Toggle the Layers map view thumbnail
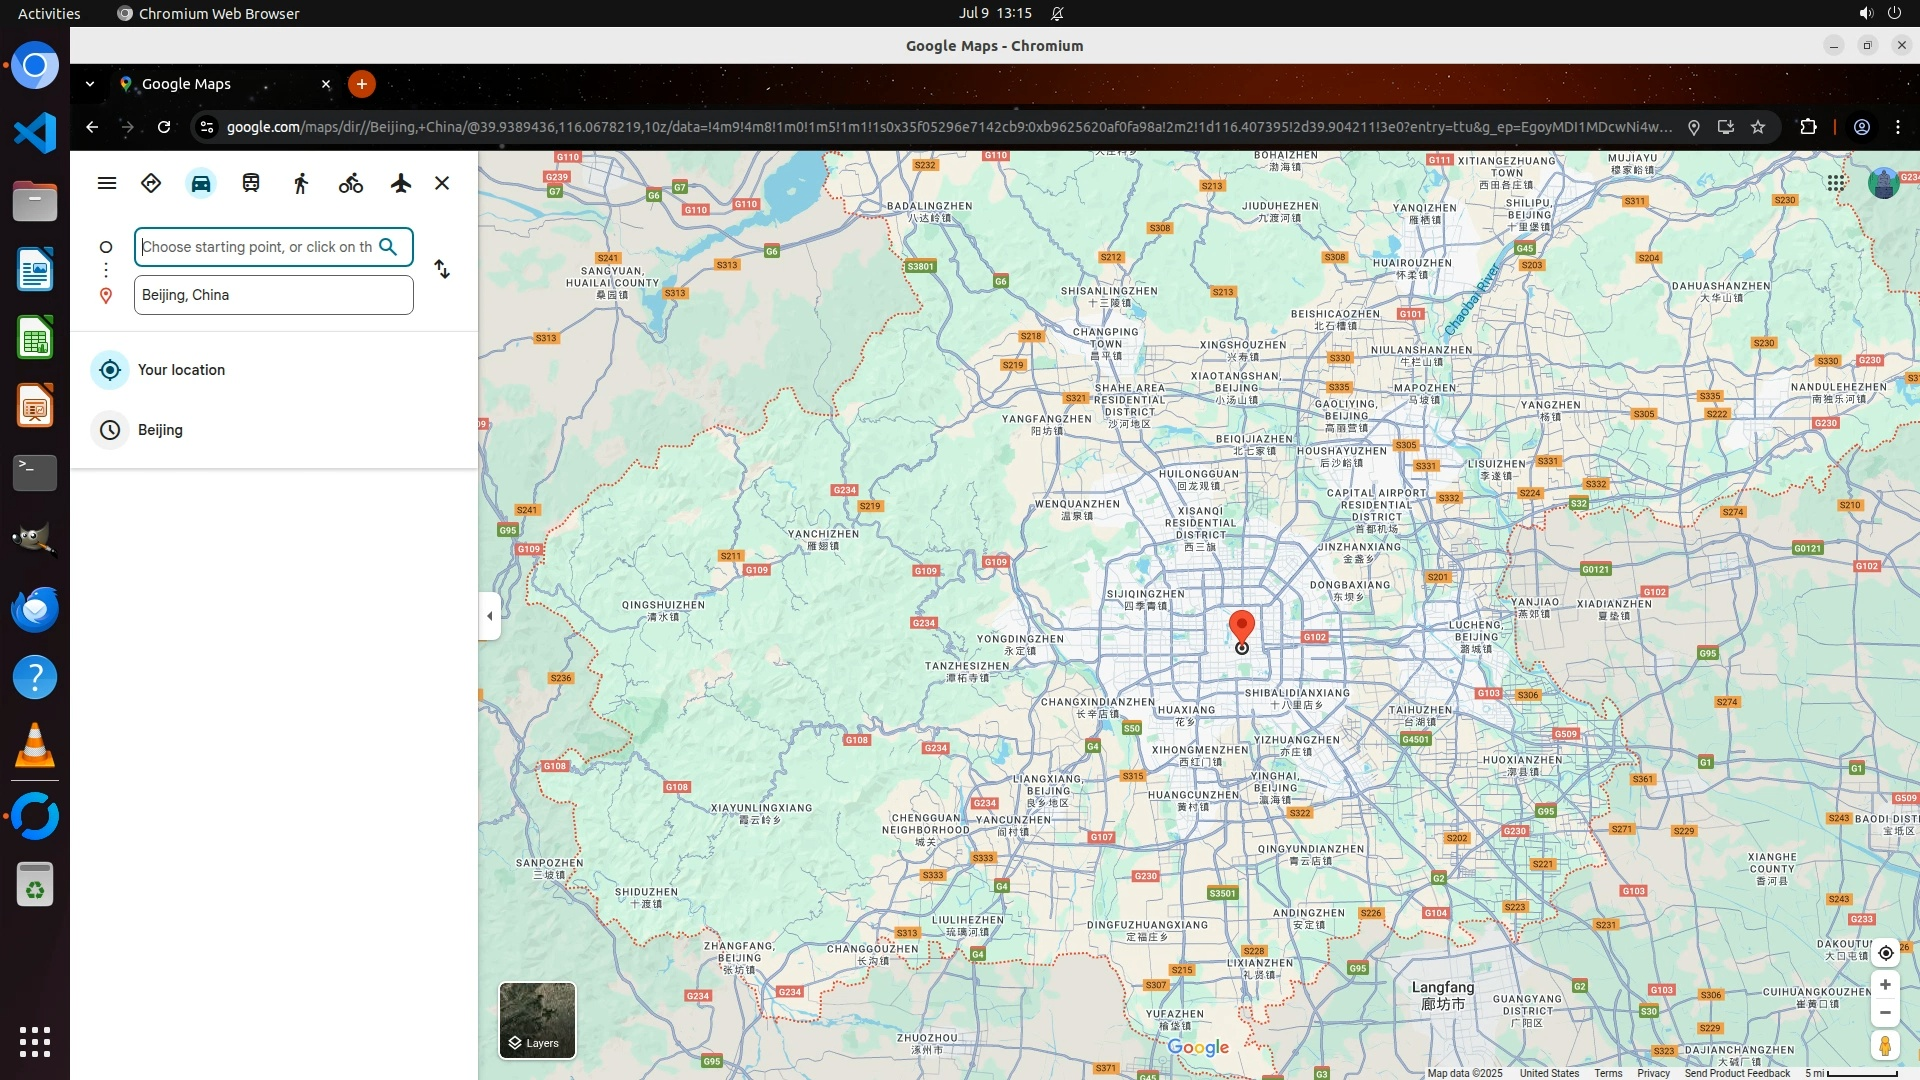Image resolution: width=1920 pixels, height=1080 pixels. point(537,1020)
